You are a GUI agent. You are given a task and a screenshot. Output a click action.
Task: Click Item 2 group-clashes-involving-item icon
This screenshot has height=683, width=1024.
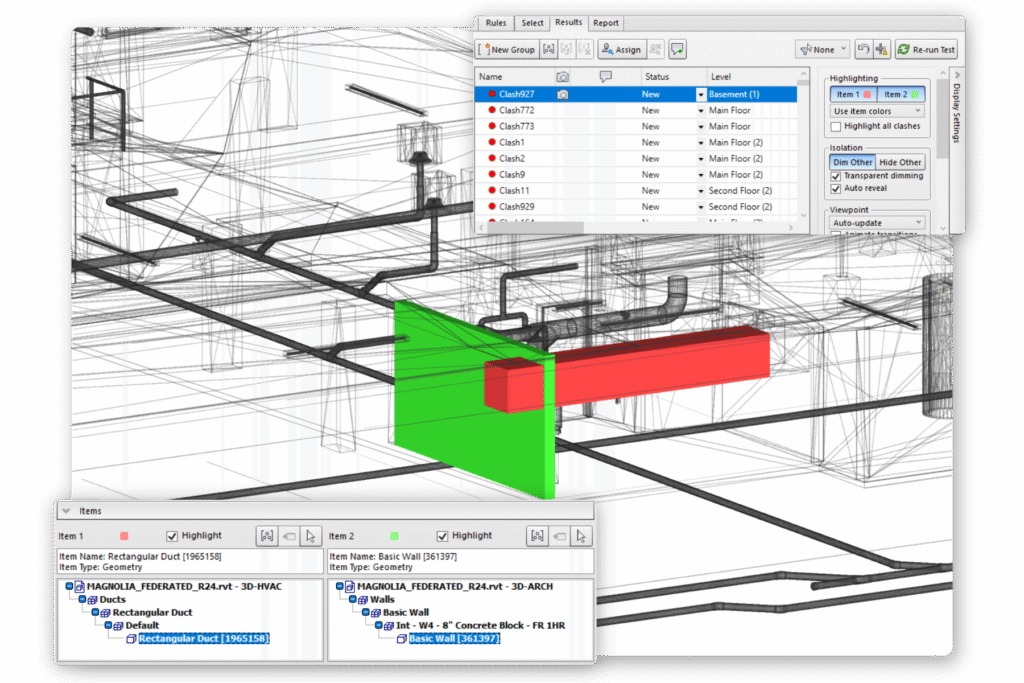click(x=537, y=537)
